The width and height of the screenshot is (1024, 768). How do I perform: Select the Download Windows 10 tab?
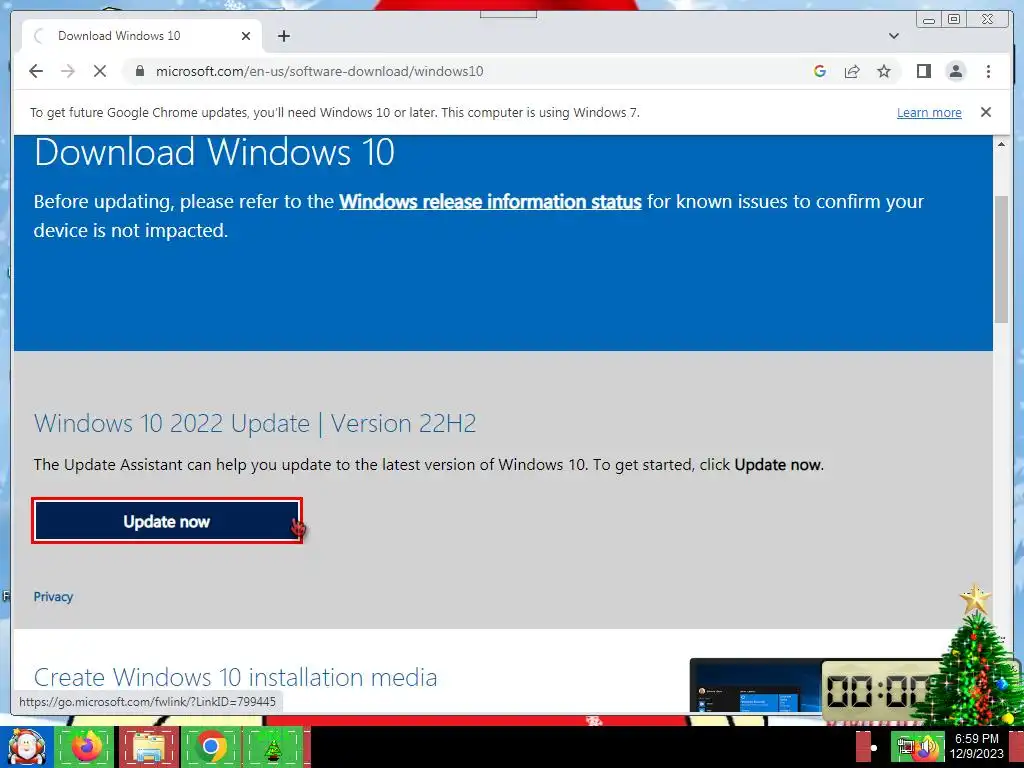(142, 36)
